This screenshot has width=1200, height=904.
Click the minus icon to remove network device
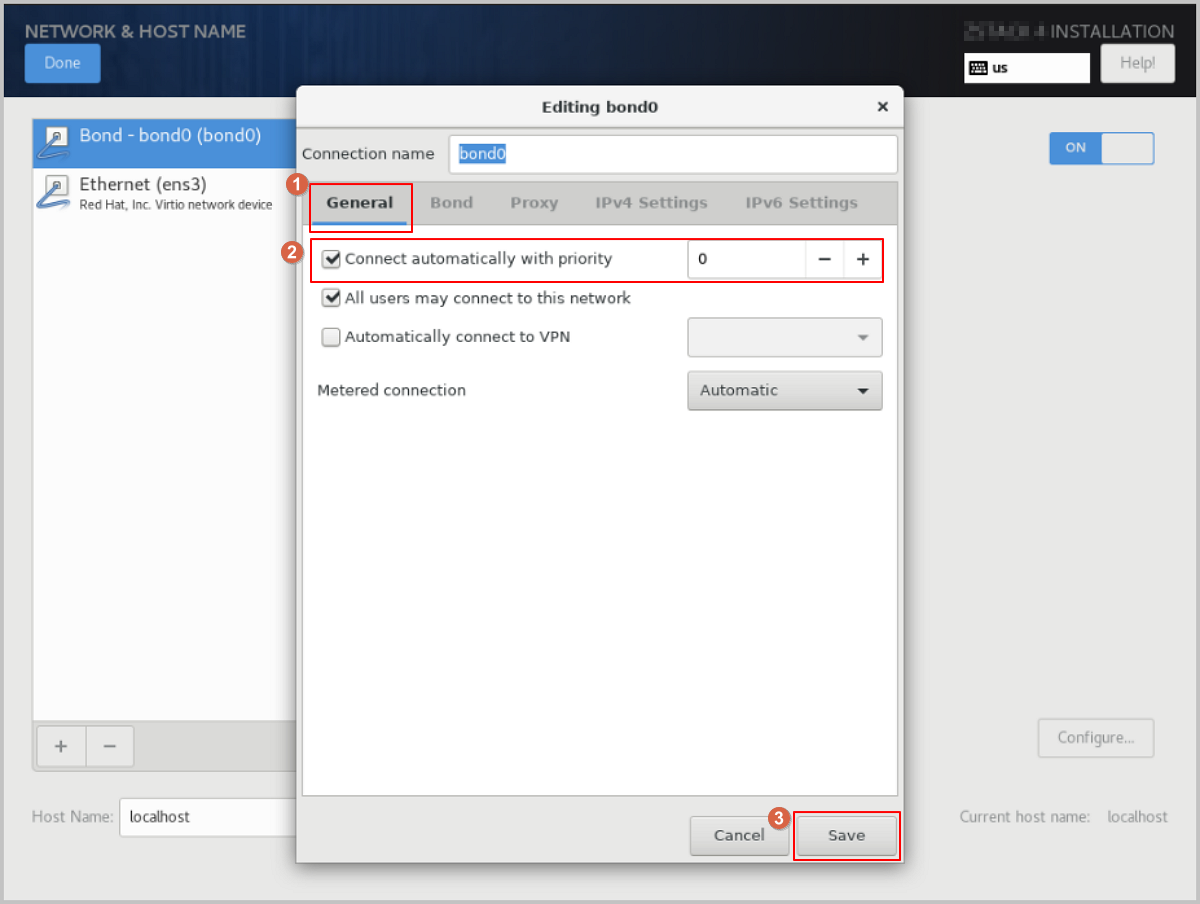point(110,746)
